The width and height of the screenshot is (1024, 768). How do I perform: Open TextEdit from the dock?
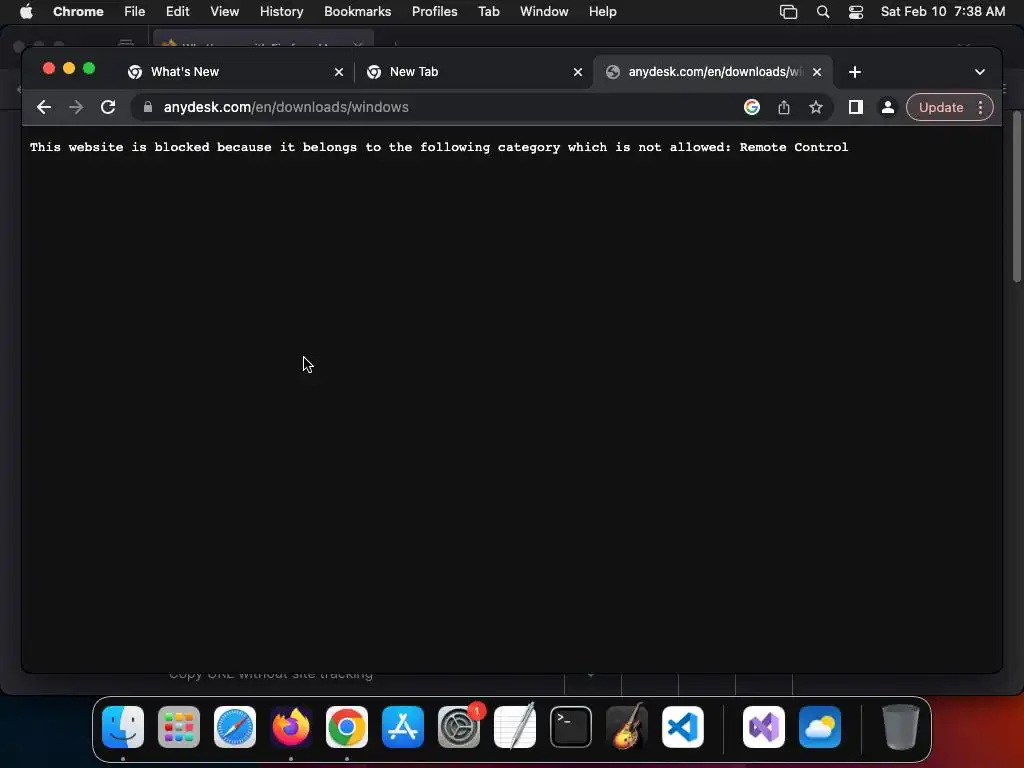[x=515, y=727]
